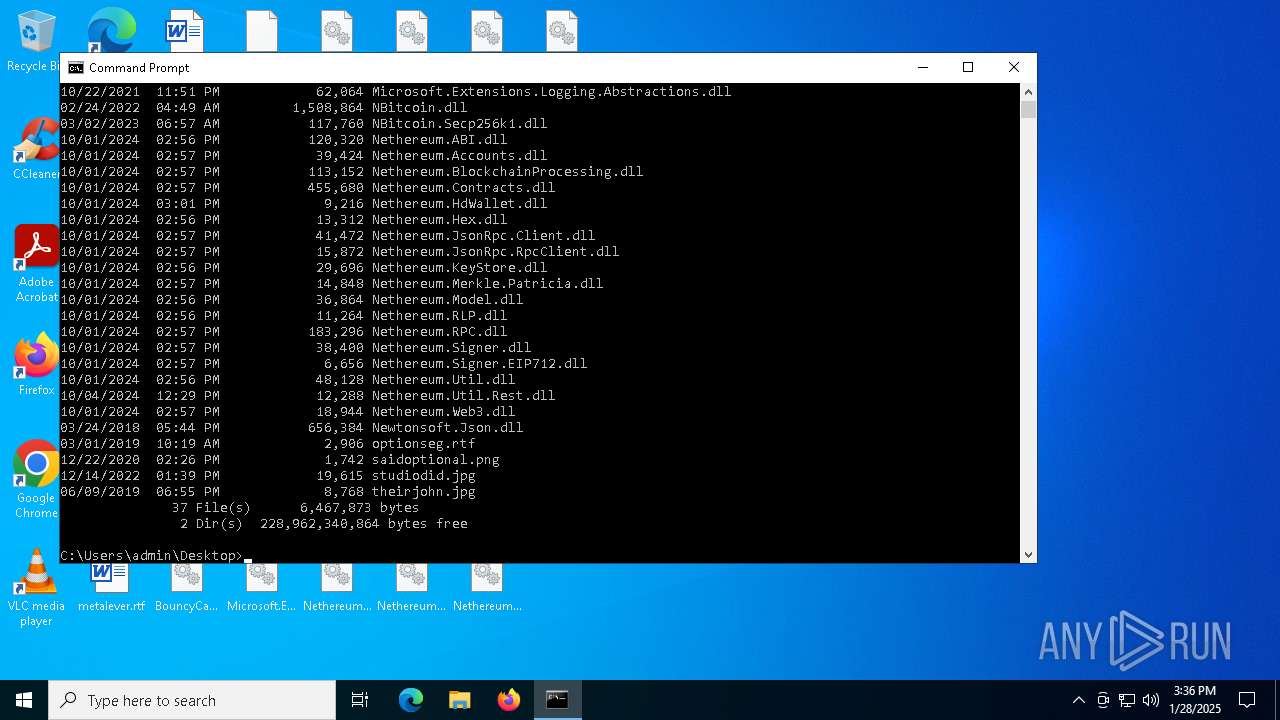The width and height of the screenshot is (1280, 720).
Task: Click the Nethereum.RLP.dll entry
Action: pyautogui.click(x=440, y=316)
